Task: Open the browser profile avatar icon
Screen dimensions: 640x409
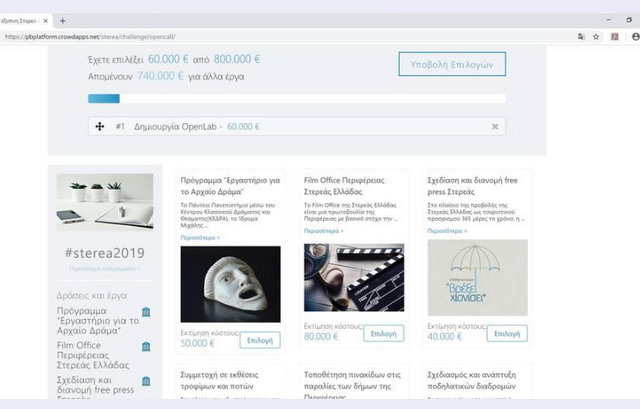Action: [x=635, y=37]
